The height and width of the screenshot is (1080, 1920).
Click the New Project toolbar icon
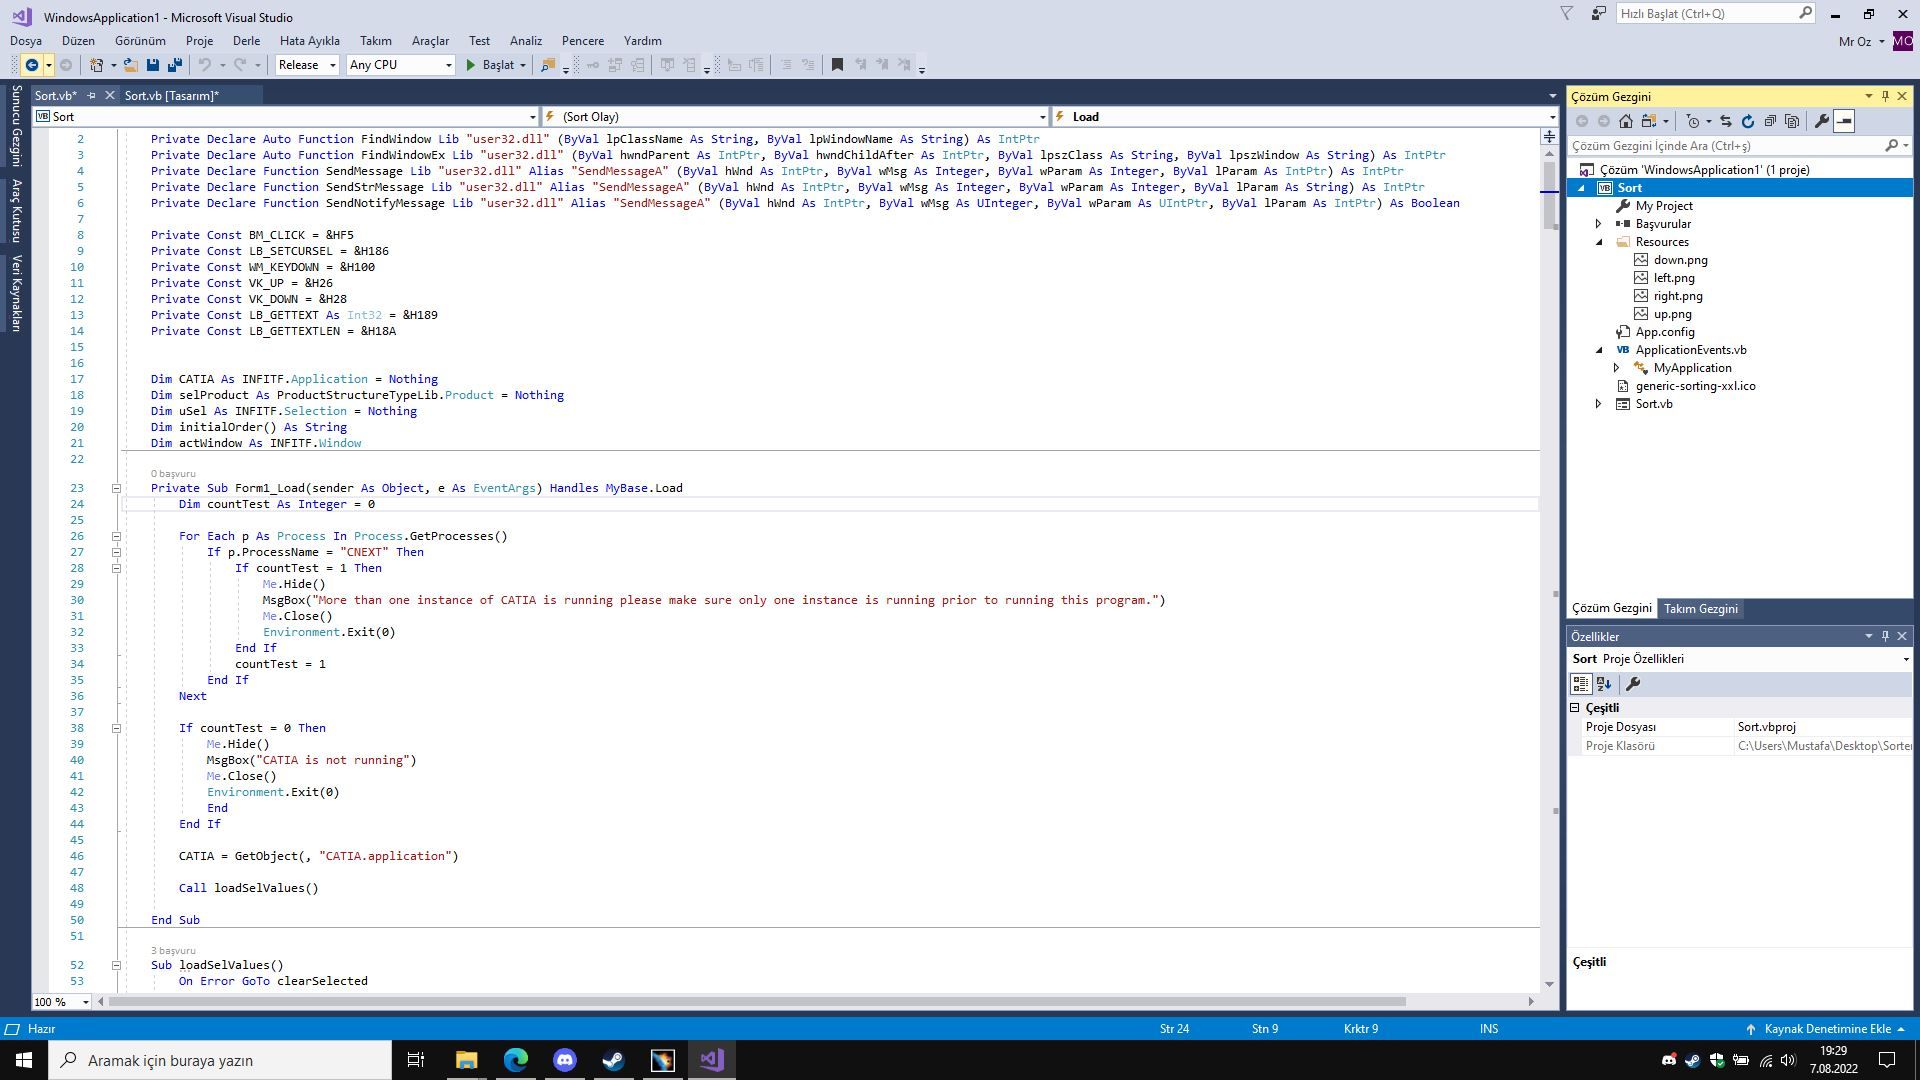click(x=97, y=65)
